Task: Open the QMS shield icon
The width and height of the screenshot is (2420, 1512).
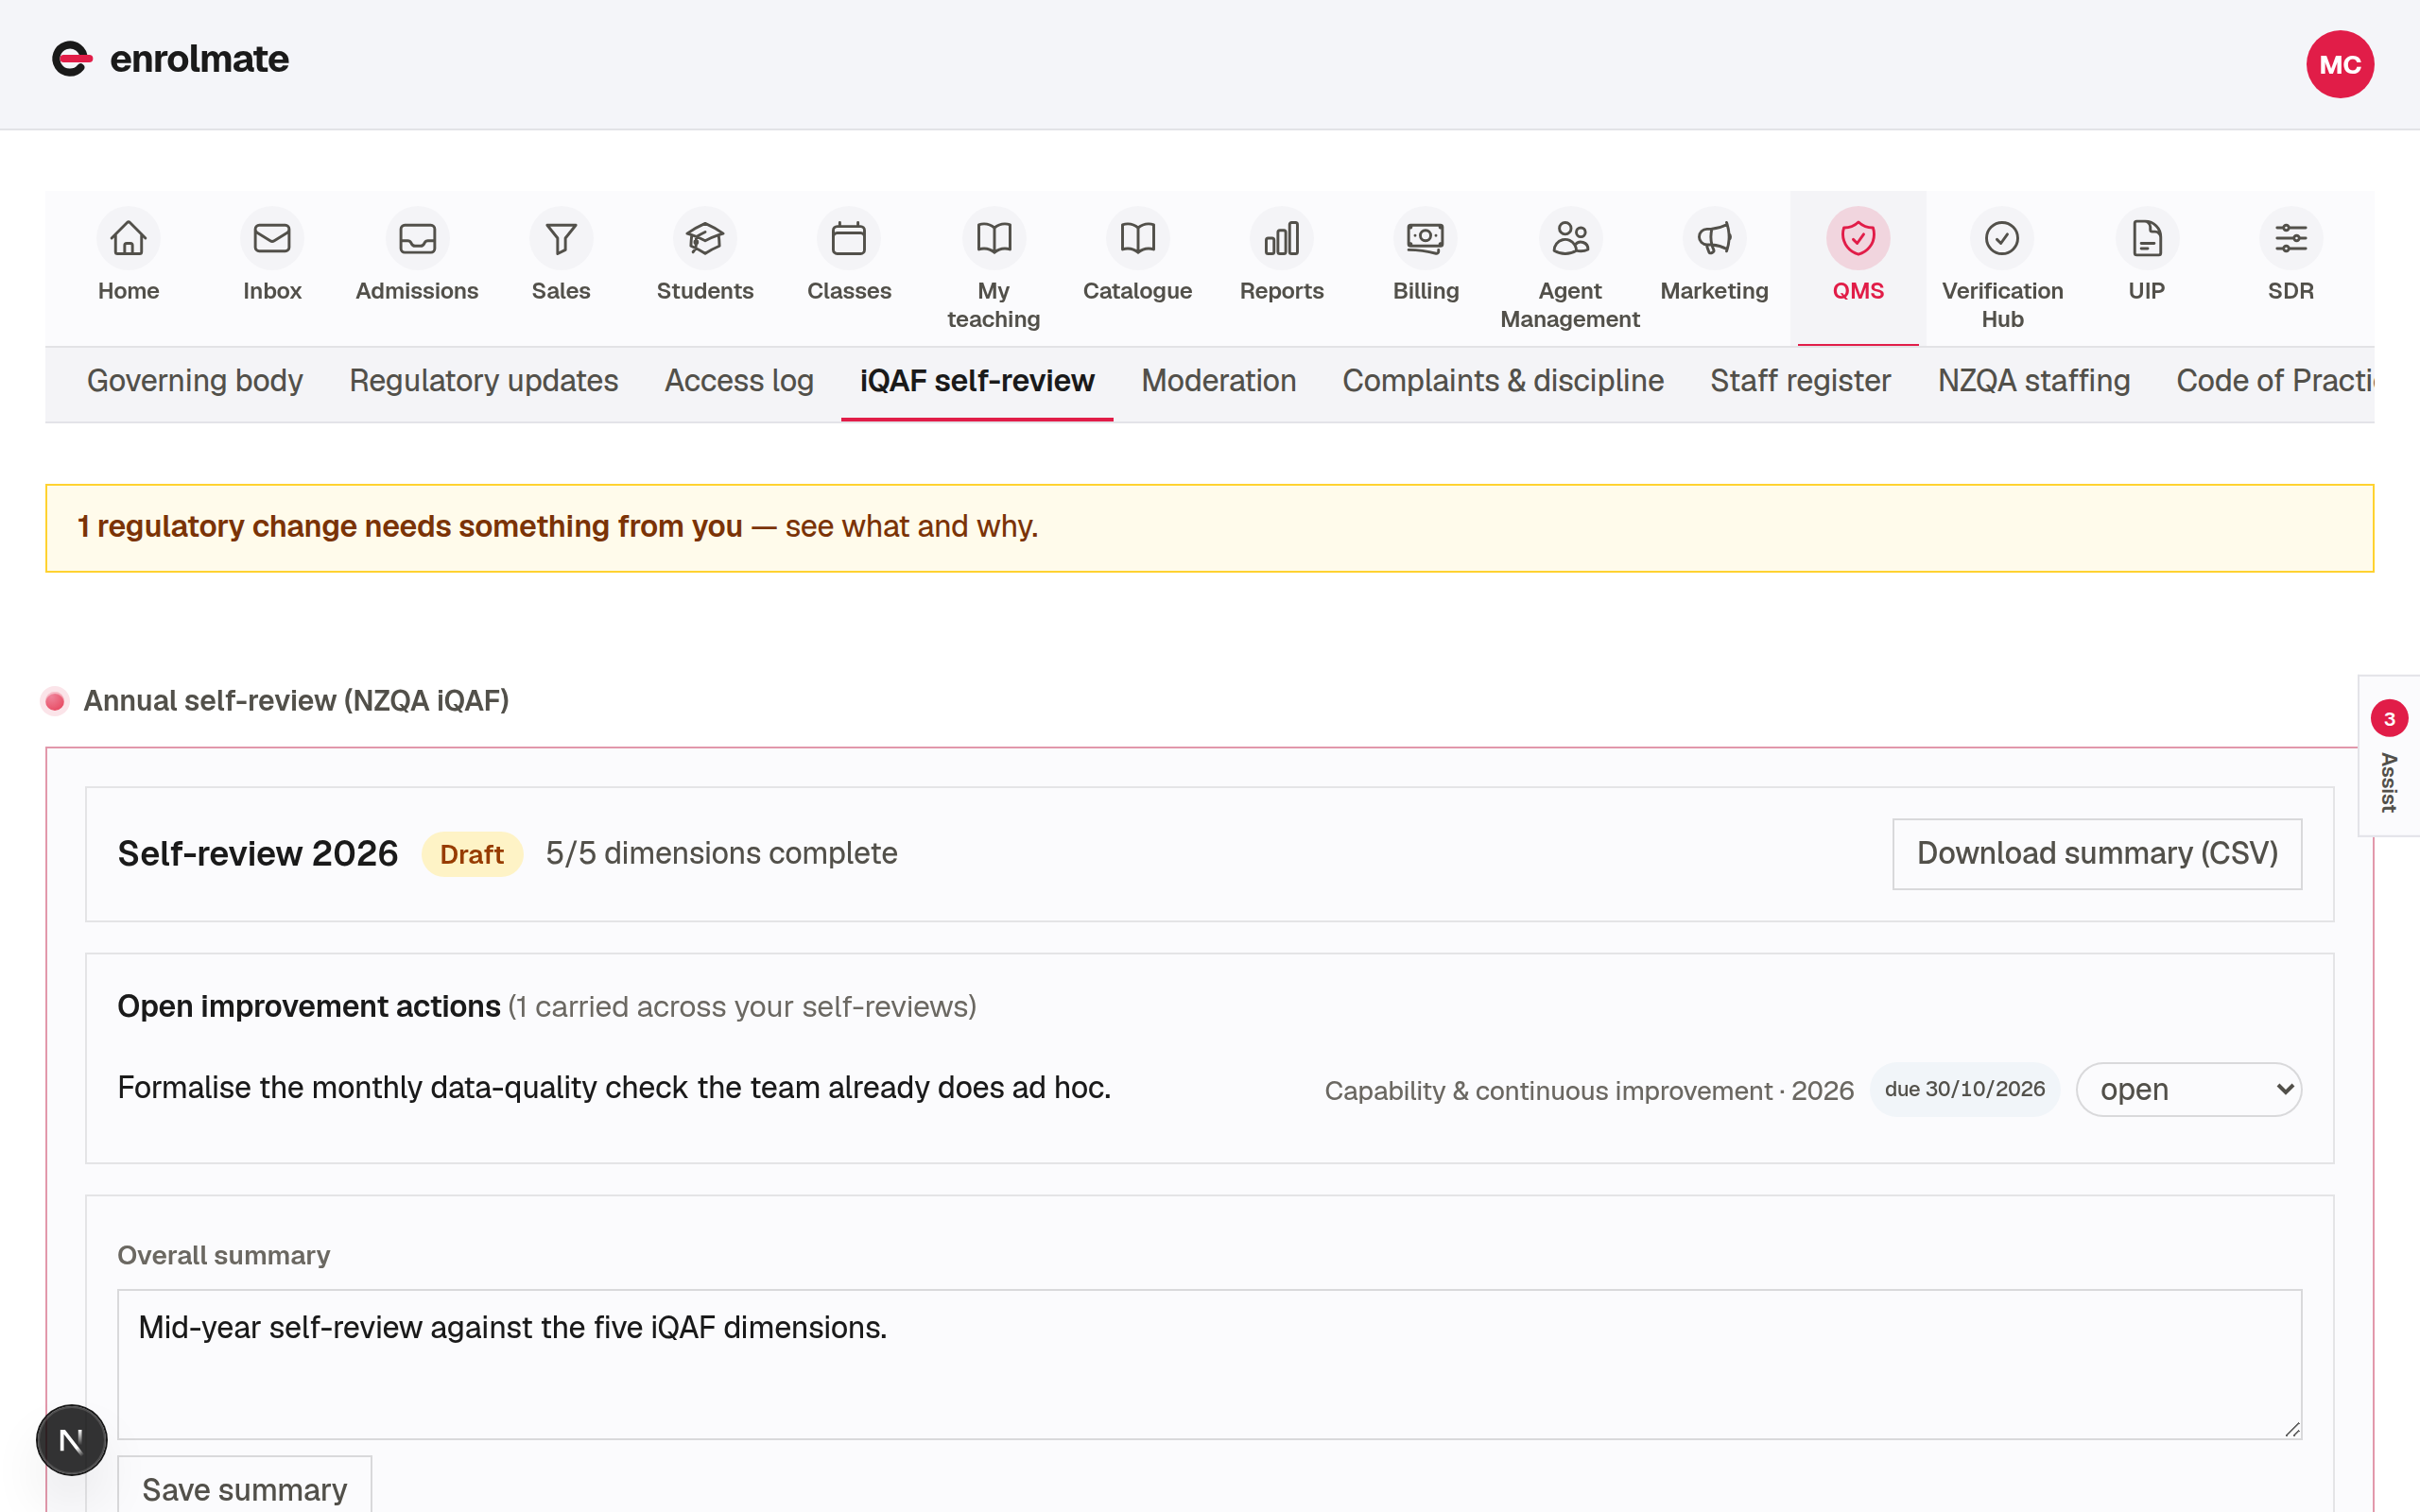Action: (x=1858, y=238)
